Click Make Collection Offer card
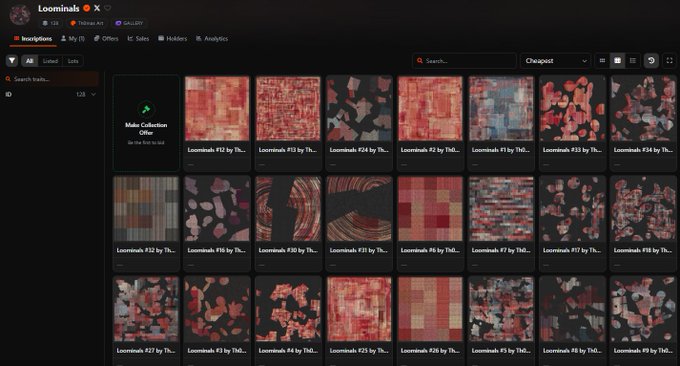 (146, 123)
